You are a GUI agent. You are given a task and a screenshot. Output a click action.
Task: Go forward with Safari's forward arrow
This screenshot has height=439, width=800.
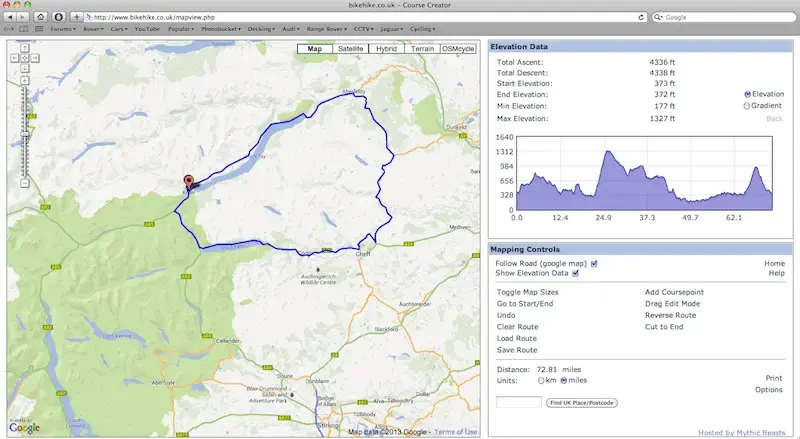(22, 17)
